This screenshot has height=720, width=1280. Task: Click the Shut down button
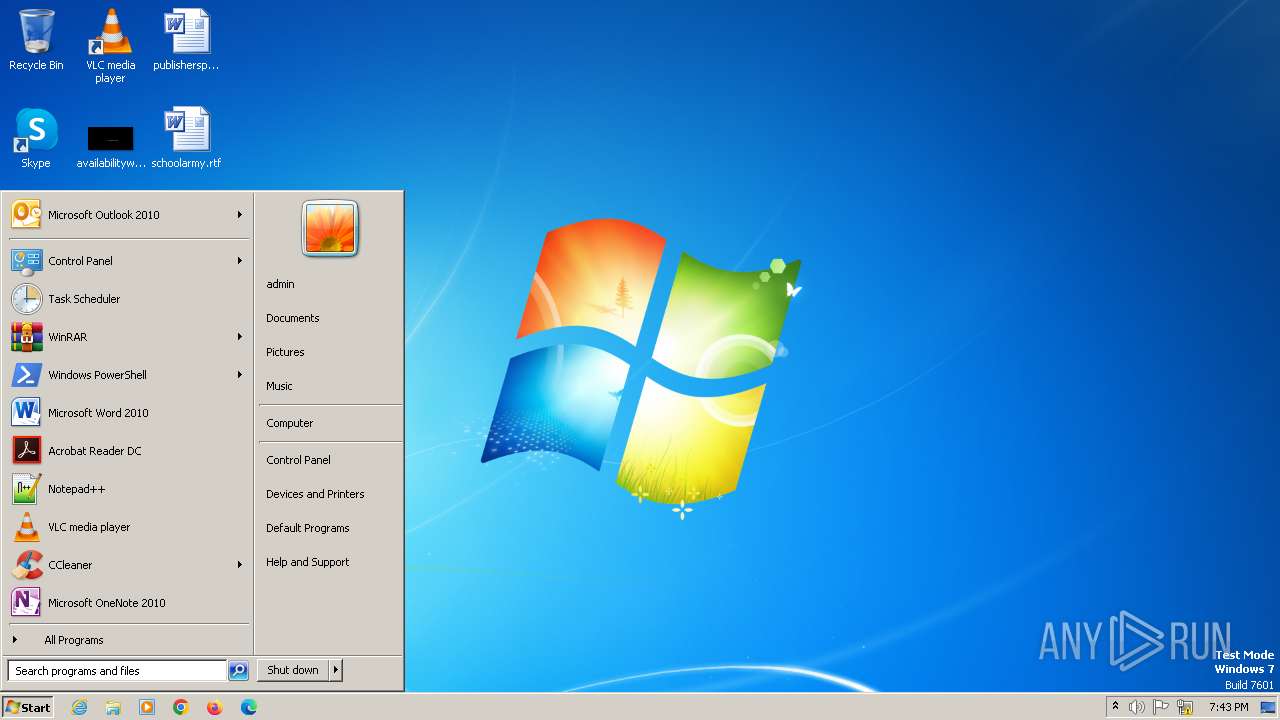click(x=293, y=670)
